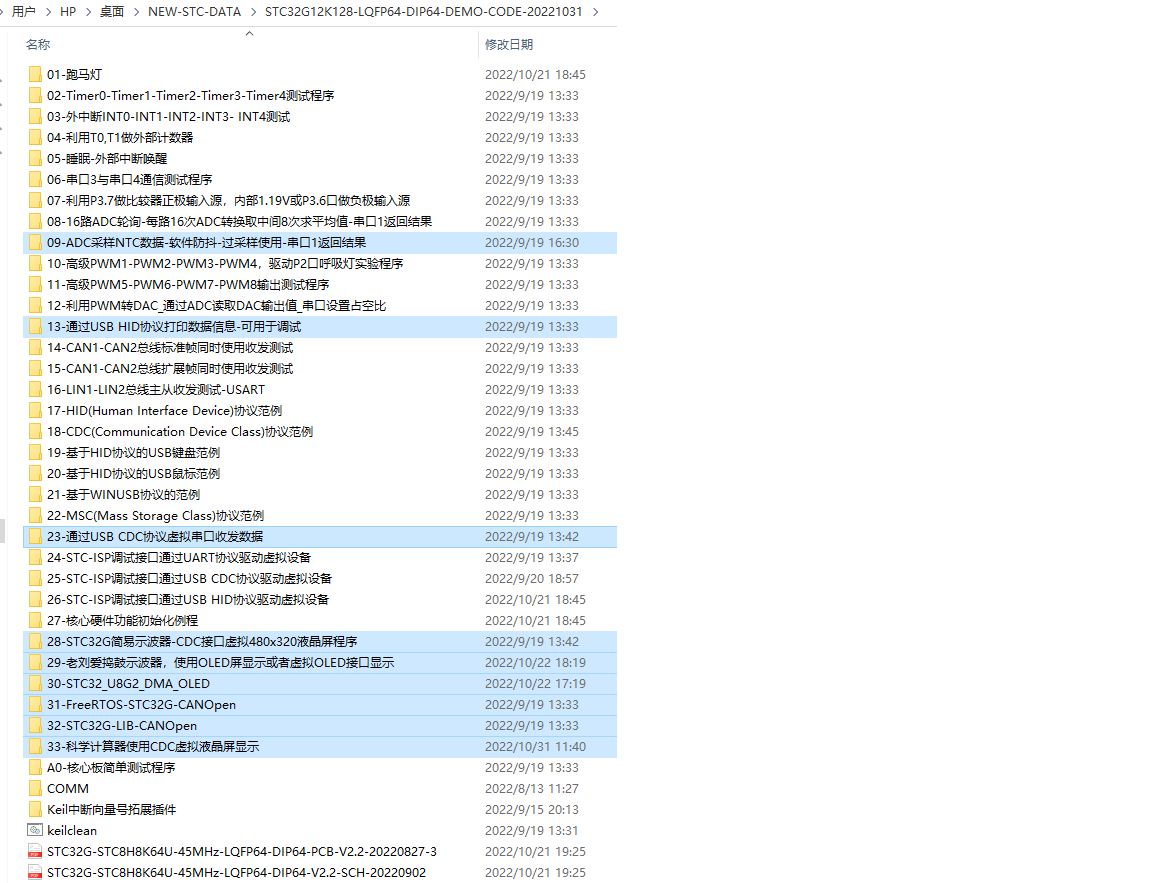Click folder icon of Keil中断向量号拓展插件
Image resolution: width=1152 pixels, height=883 pixels.
coord(35,810)
